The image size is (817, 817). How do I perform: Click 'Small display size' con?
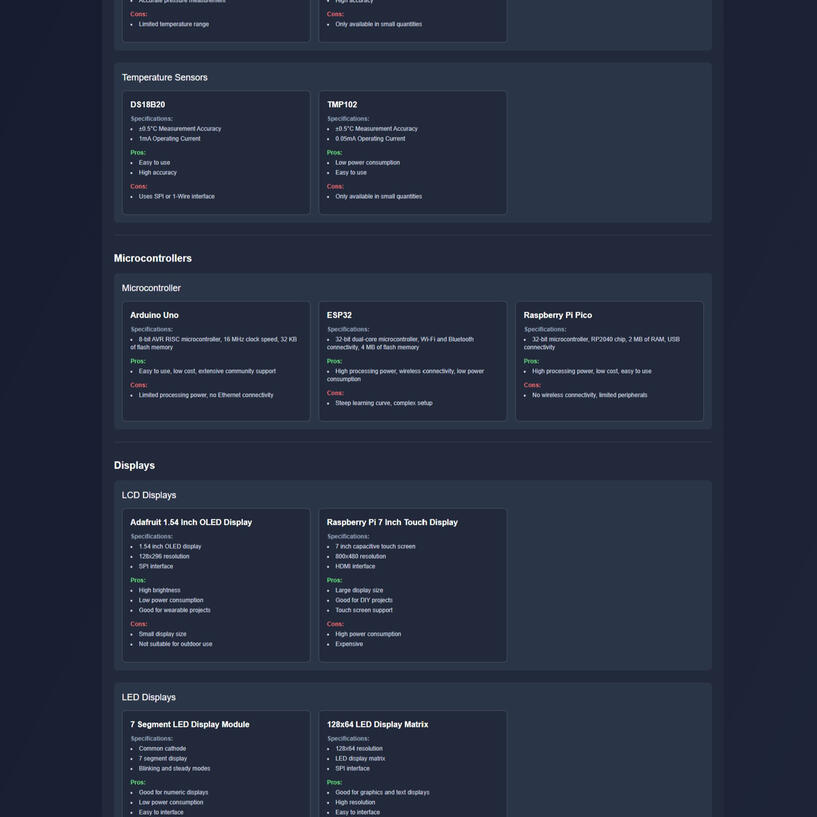pos(163,634)
